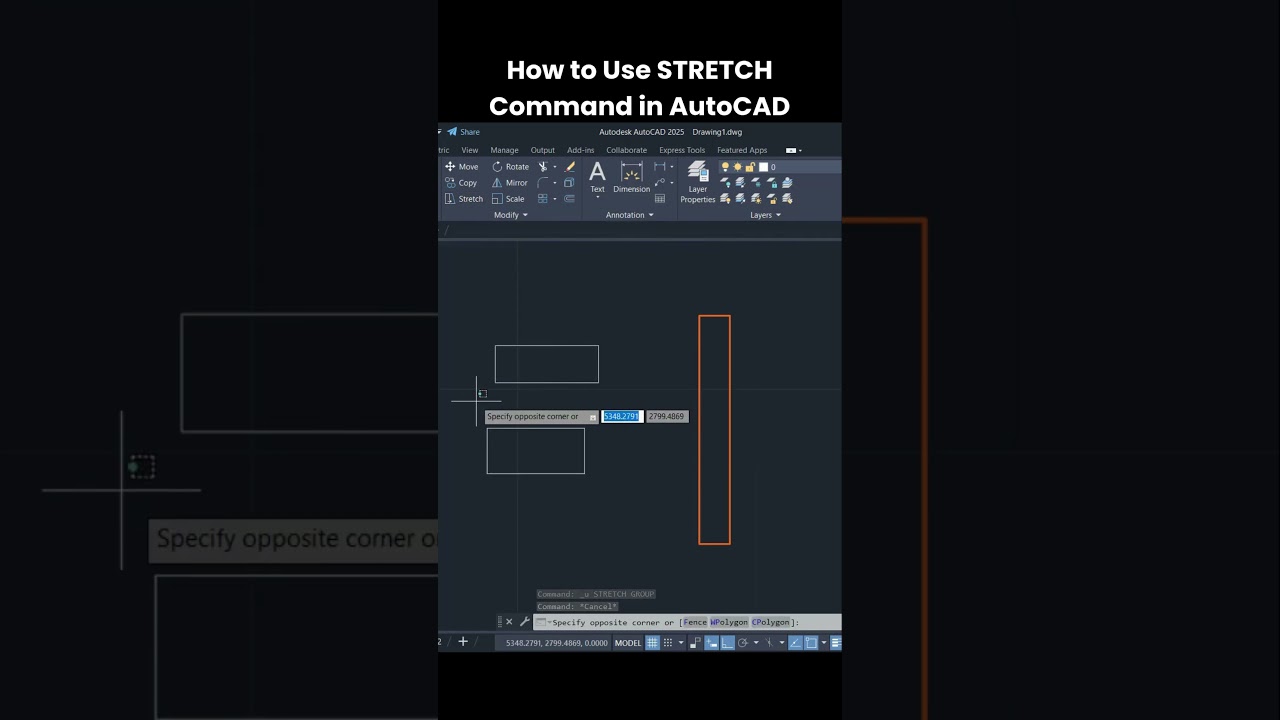Click the Share paper-plane icon

click(x=452, y=132)
